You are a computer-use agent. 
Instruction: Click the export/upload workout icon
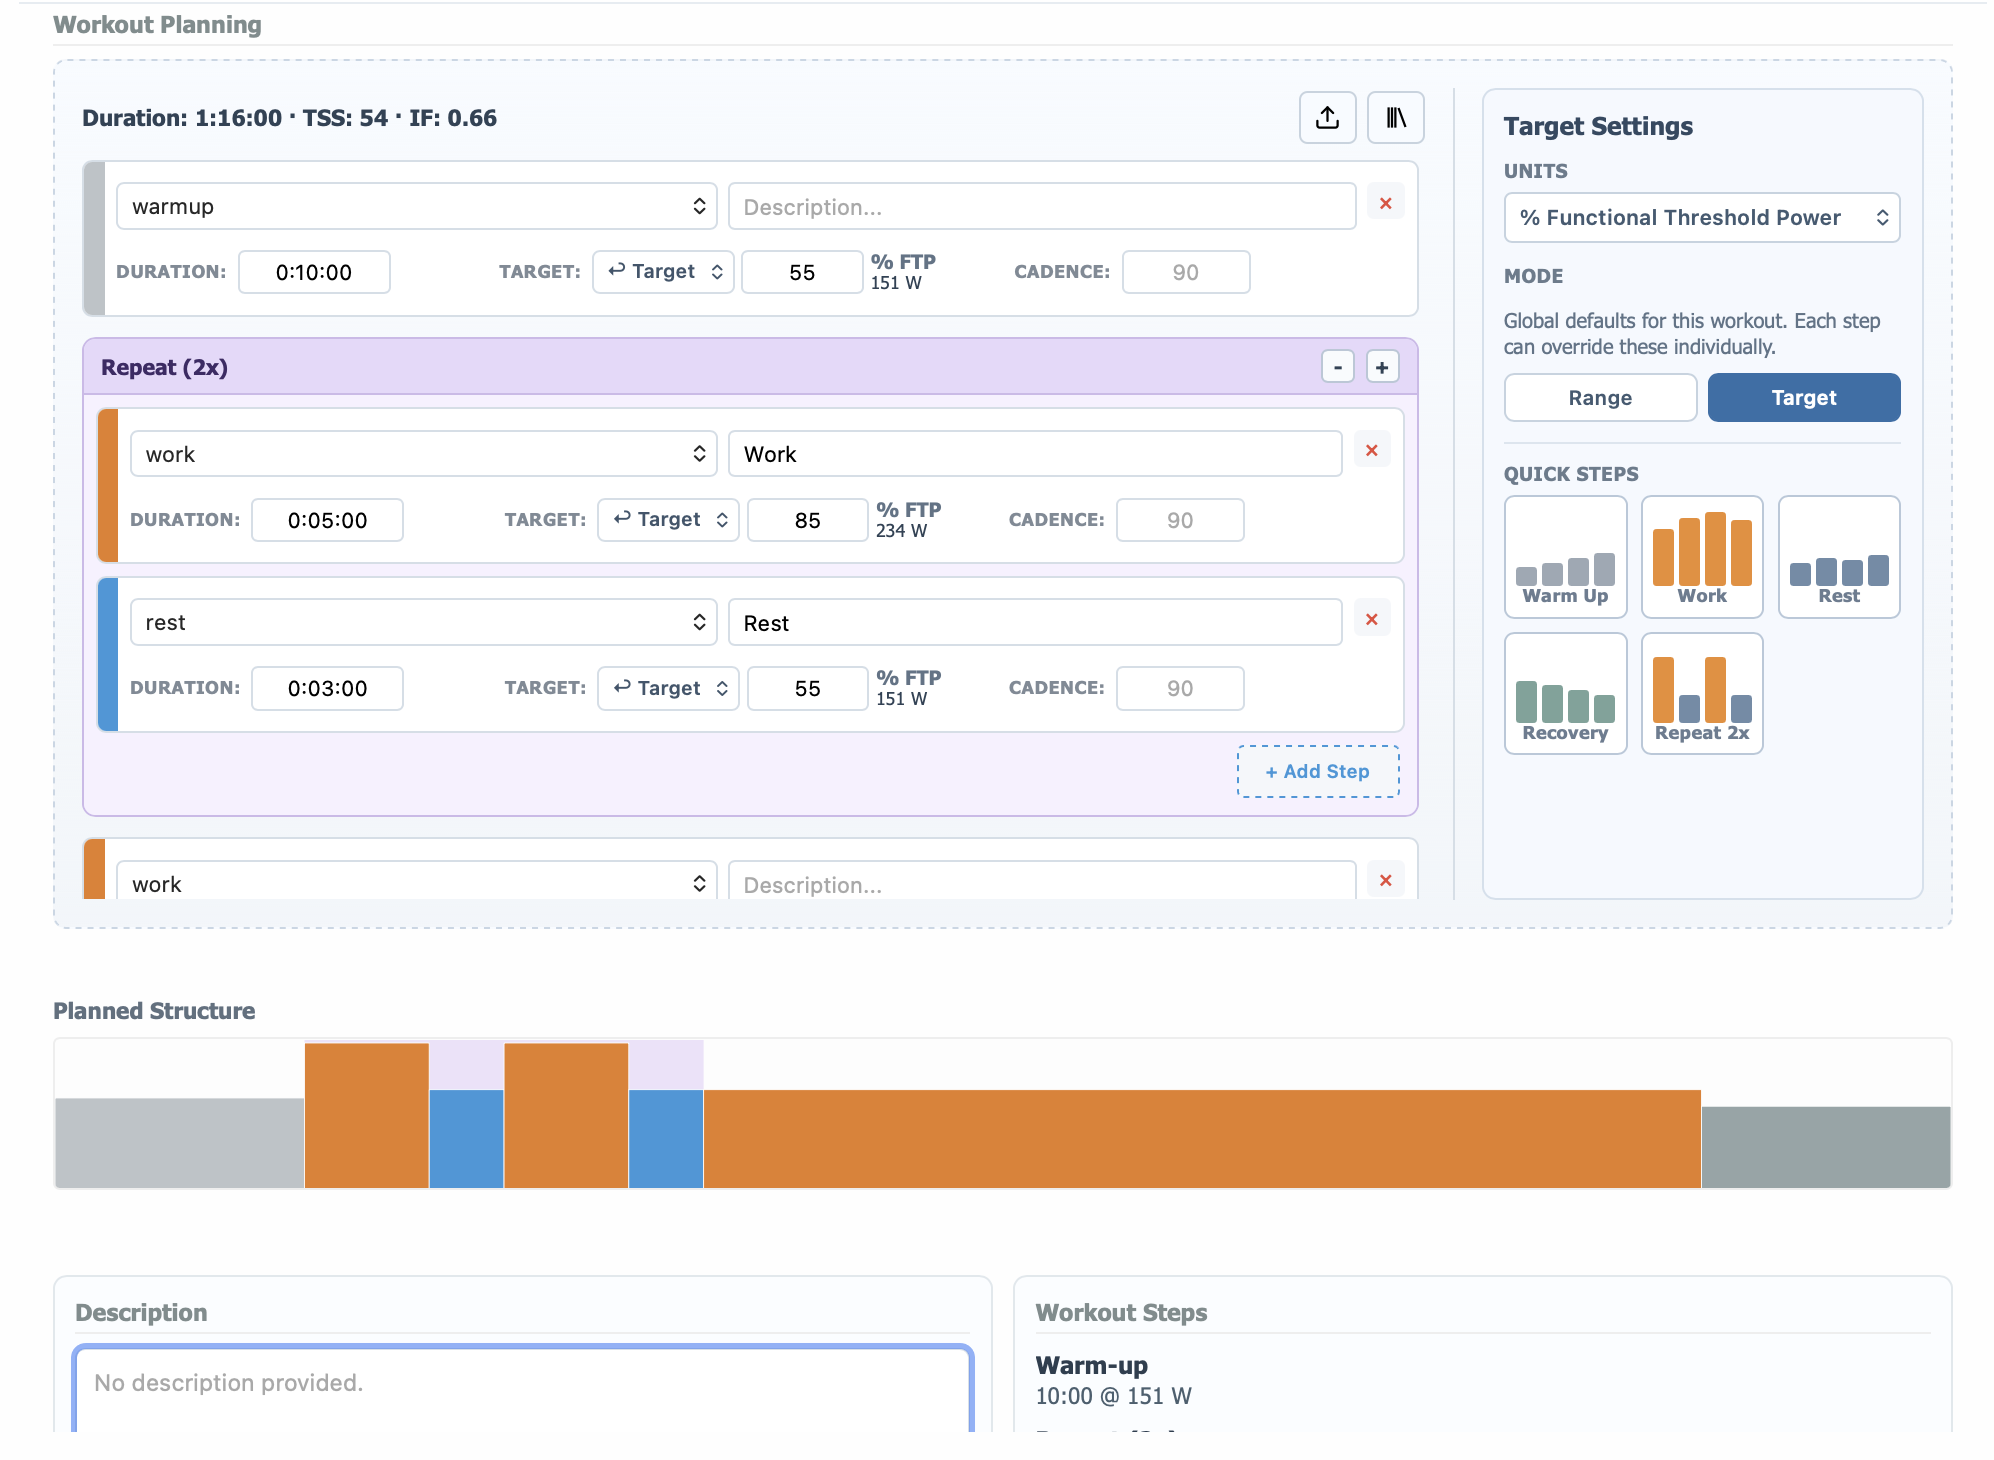click(1327, 118)
